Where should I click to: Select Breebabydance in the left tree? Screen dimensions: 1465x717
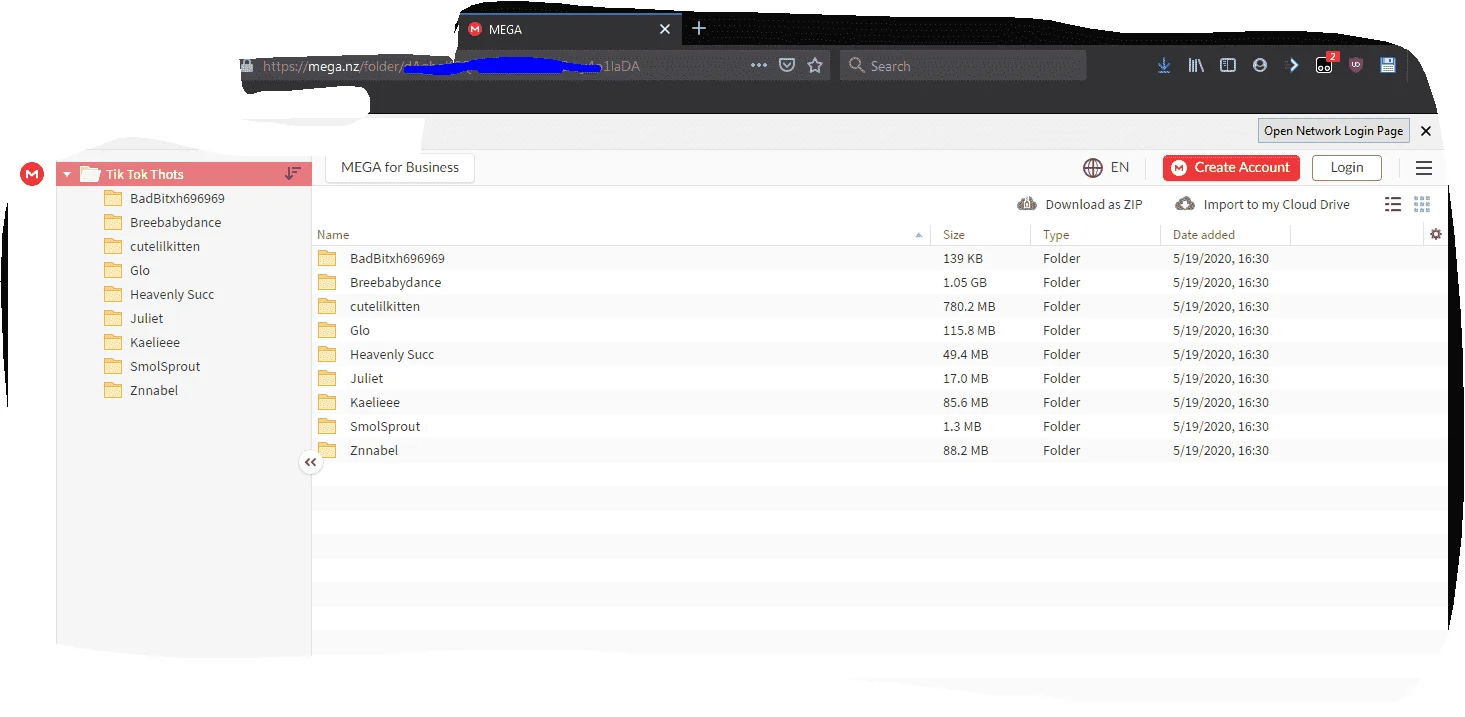pyautogui.click(x=175, y=222)
